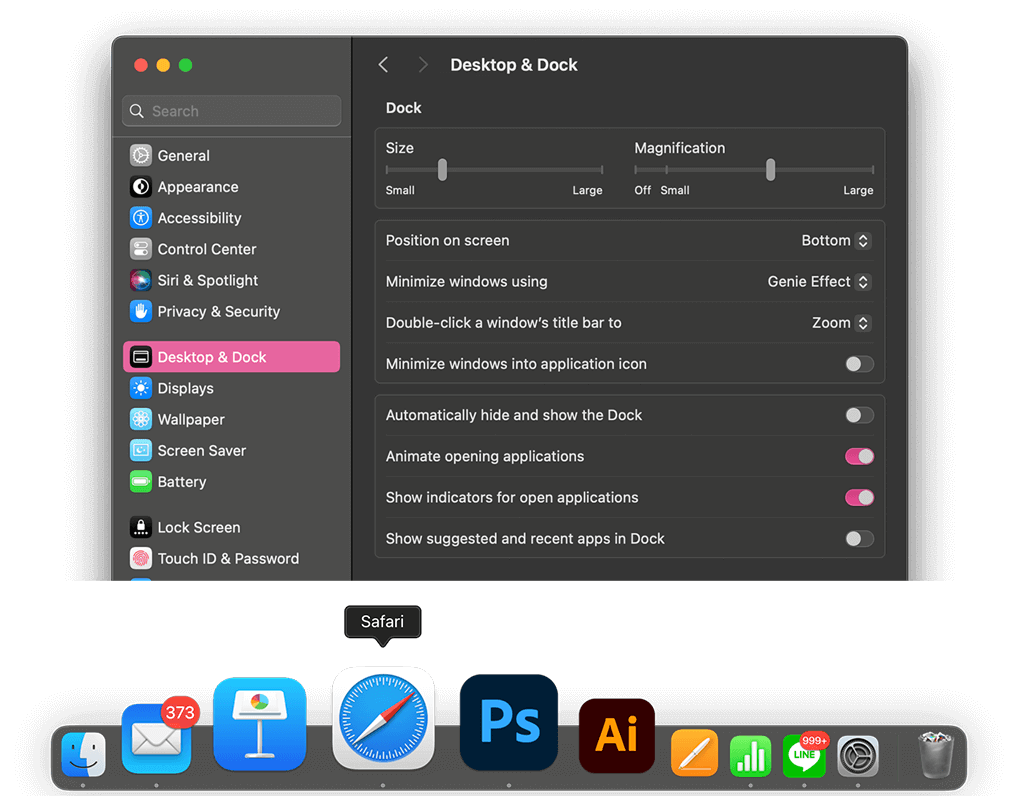Click the Accessibility icon in sidebar

point(140,218)
